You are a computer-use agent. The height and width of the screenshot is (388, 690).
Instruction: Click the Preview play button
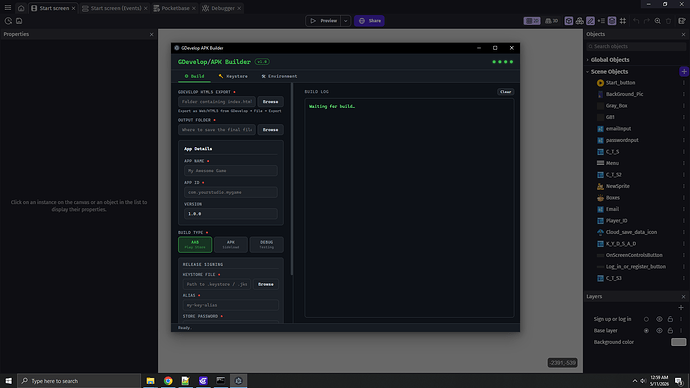point(323,21)
